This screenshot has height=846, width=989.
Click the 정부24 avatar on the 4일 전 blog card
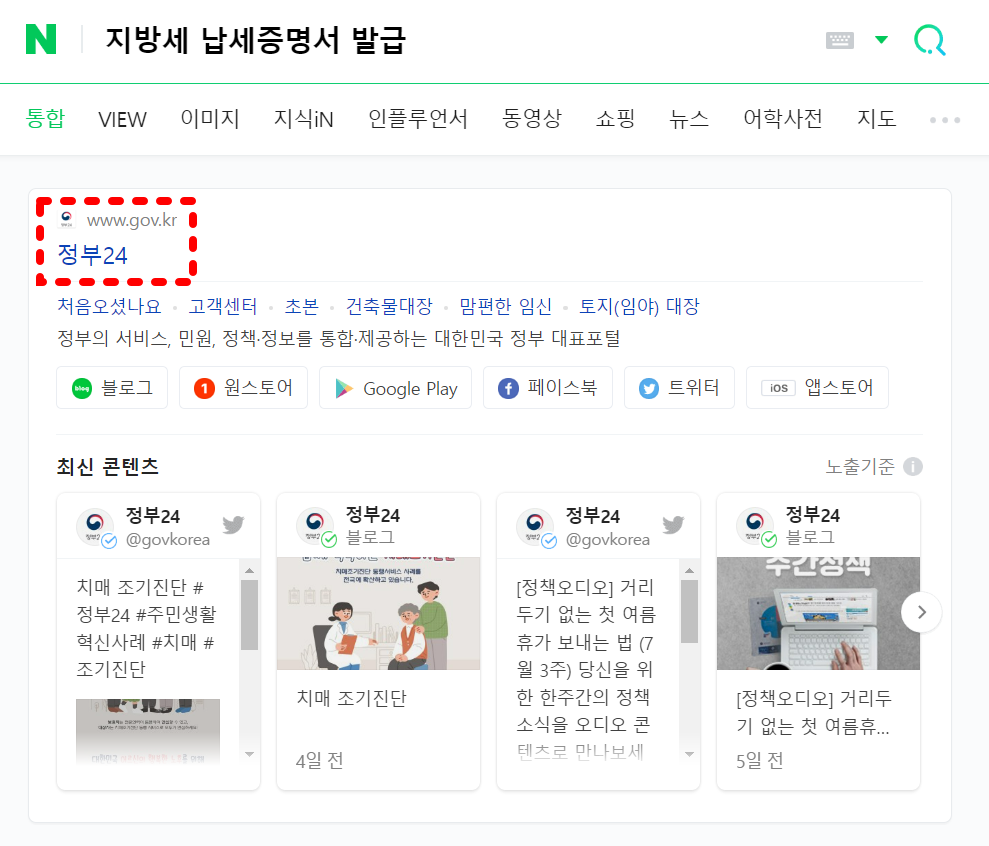point(315,526)
